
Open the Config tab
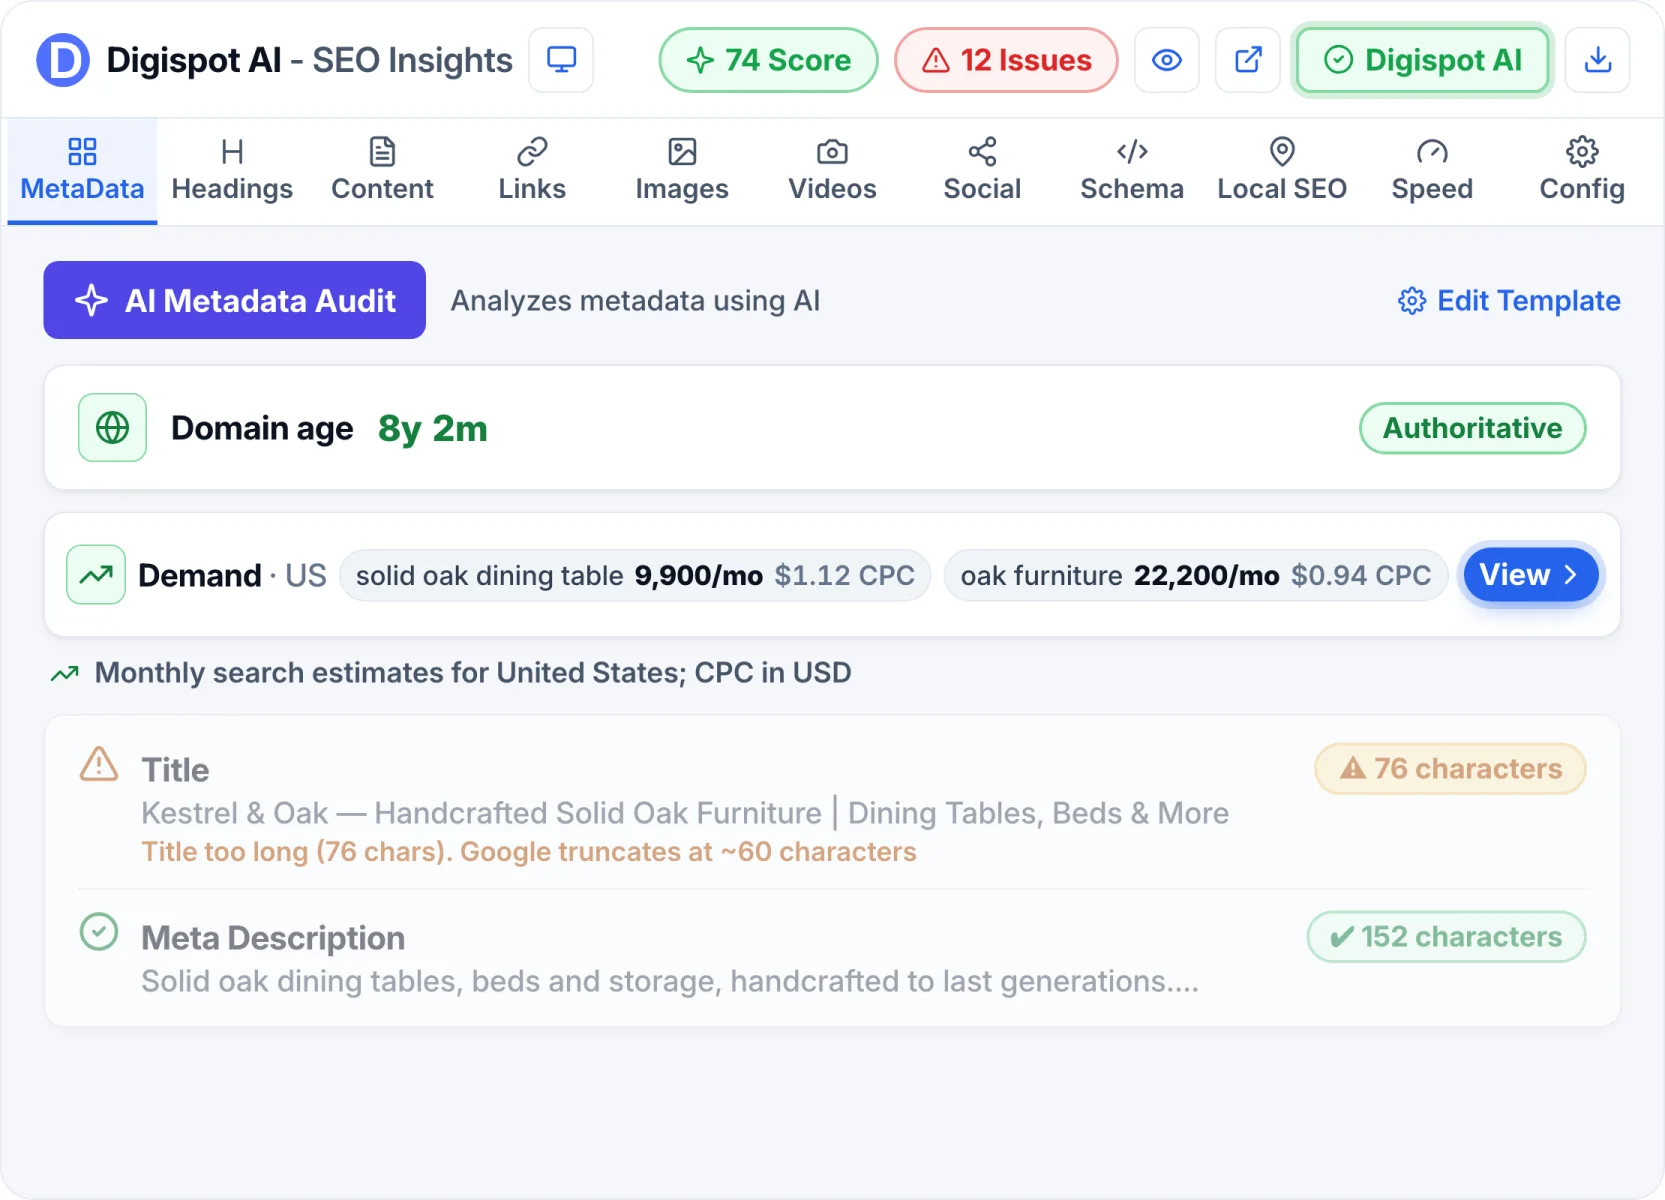pyautogui.click(x=1582, y=171)
